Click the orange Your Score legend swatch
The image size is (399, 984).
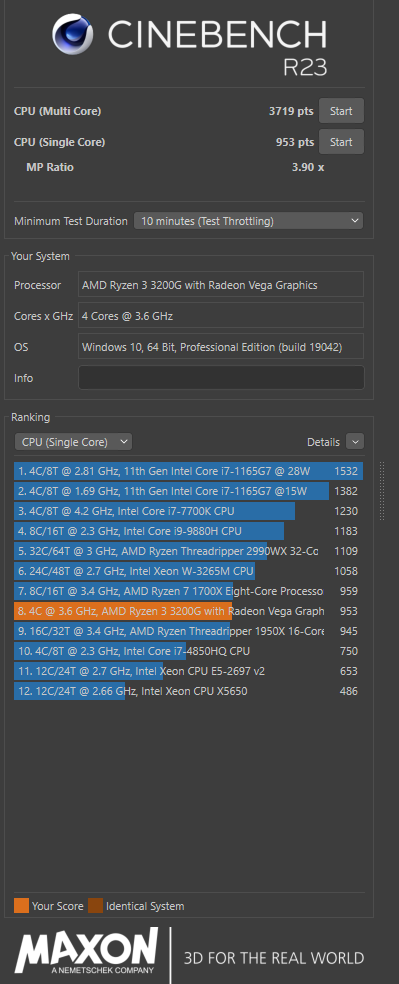(21, 906)
